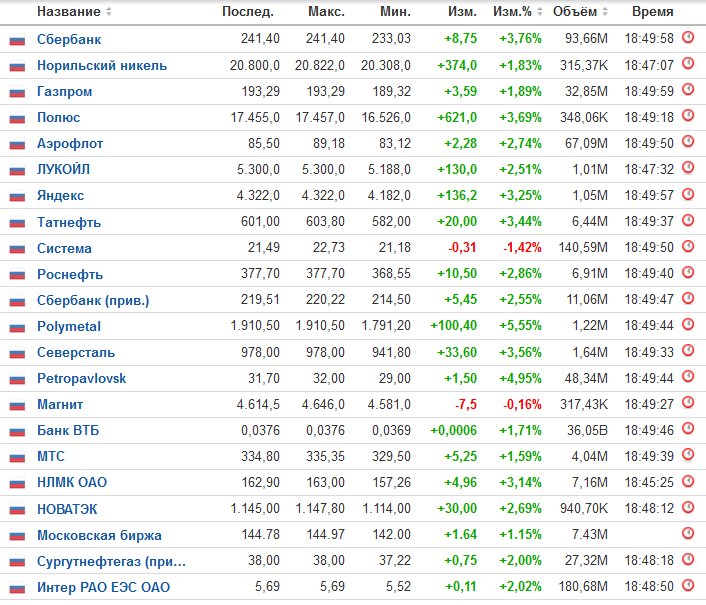Click the clock icon in Интер РАО row
706x605 pixels.
pos(688,585)
